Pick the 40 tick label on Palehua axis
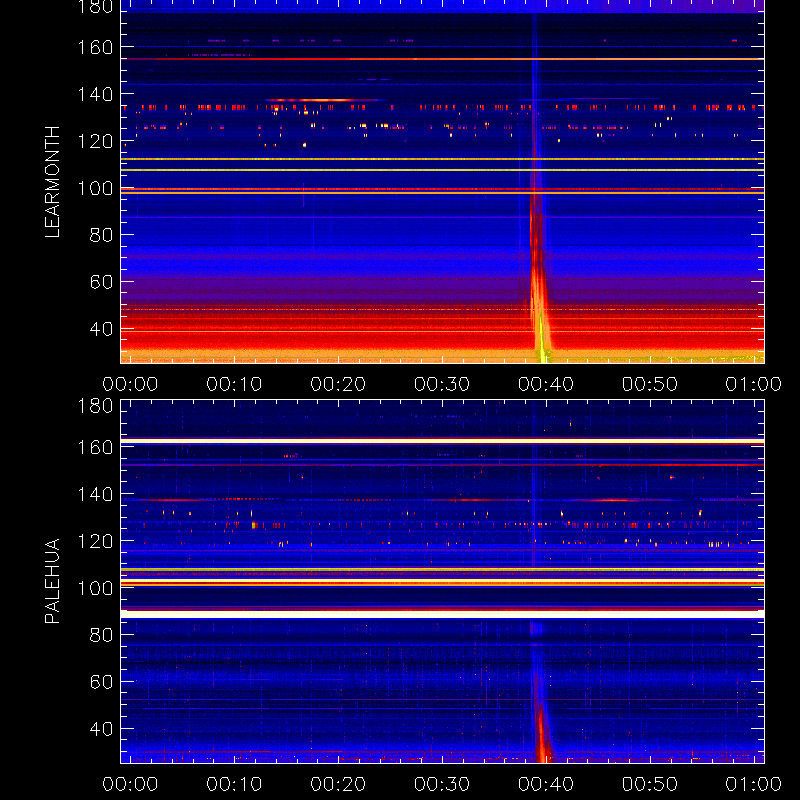The image size is (800, 800). [x=101, y=729]
